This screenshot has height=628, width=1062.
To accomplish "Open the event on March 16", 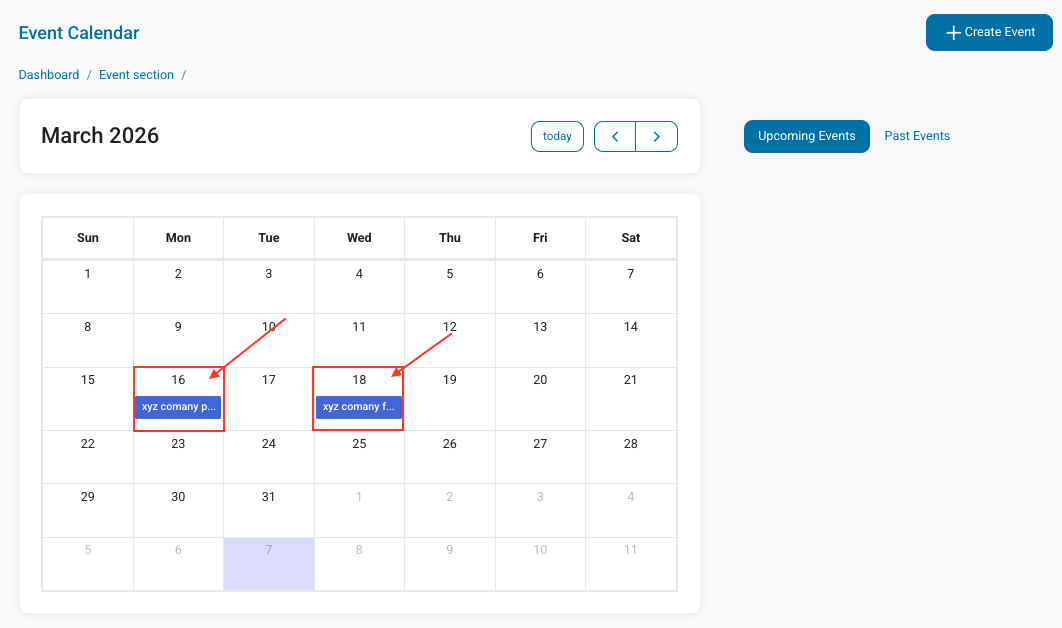I will coord(178,407).
